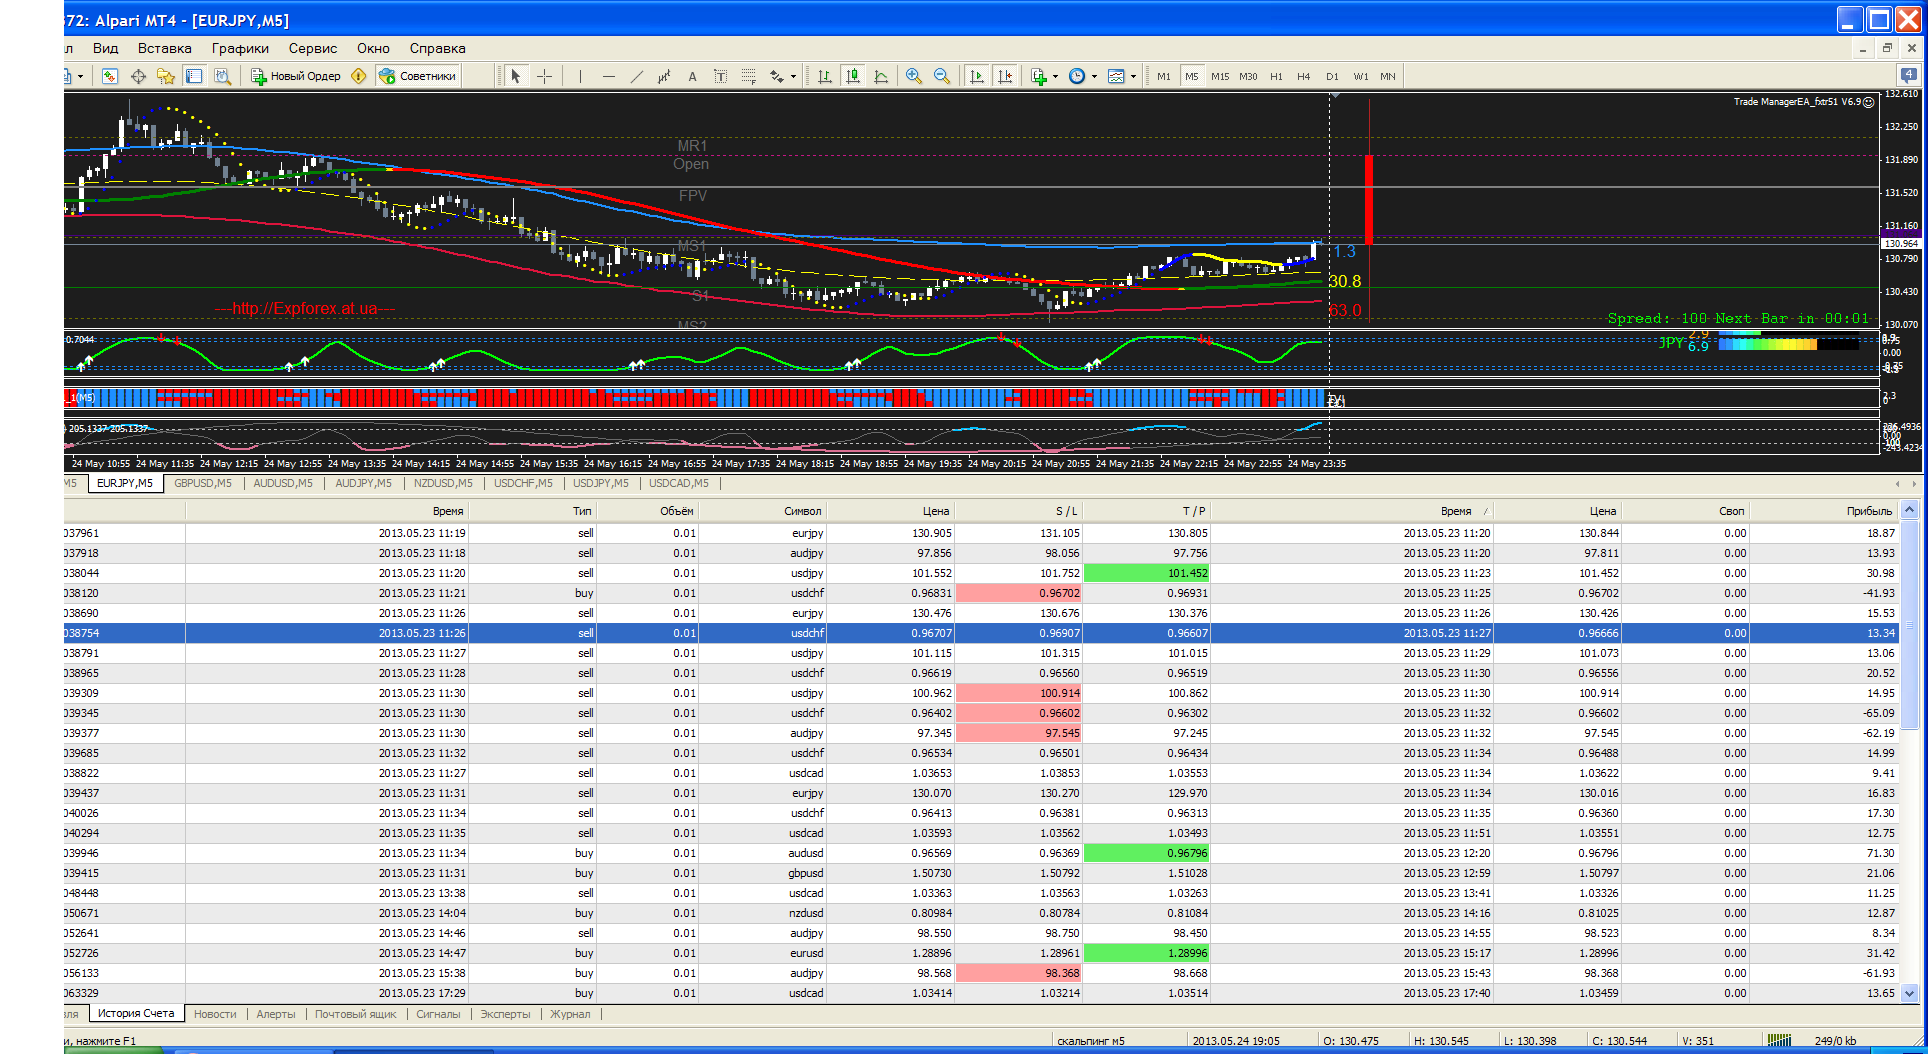Zoom out of the chart
The height and width of the screenshot is (1054, 1928).
tap(941, 76)
